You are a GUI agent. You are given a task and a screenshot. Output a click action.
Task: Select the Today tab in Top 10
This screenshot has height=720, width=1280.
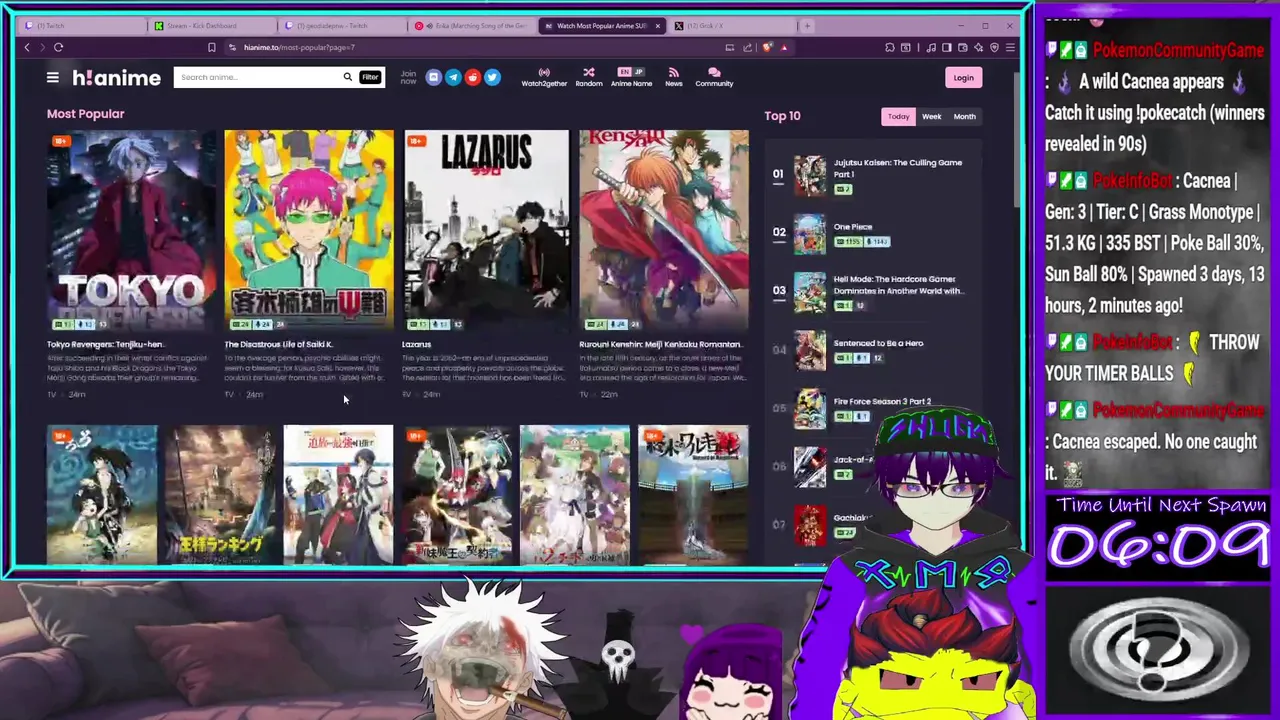point(898,116)
